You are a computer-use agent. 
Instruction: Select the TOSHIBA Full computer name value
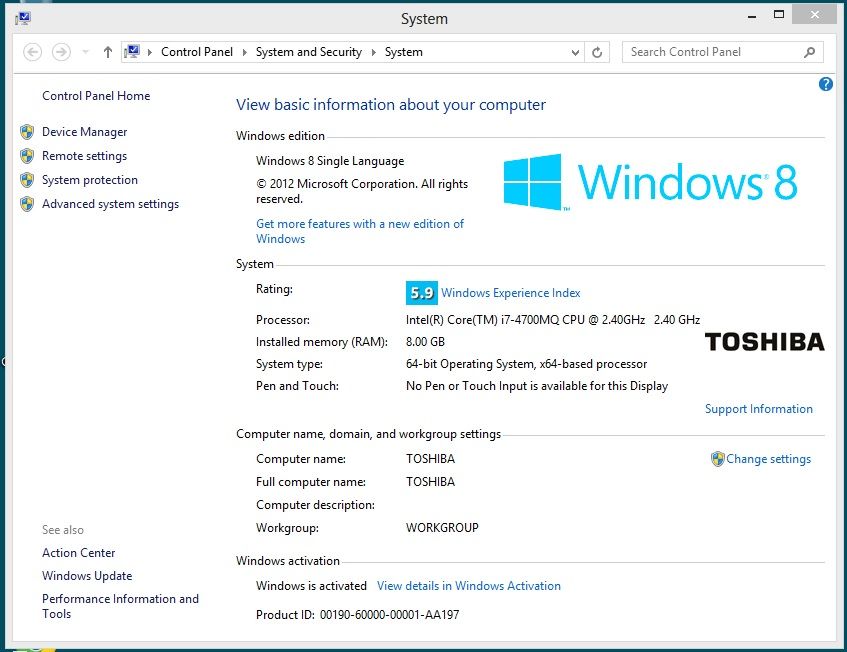(430, 482)
